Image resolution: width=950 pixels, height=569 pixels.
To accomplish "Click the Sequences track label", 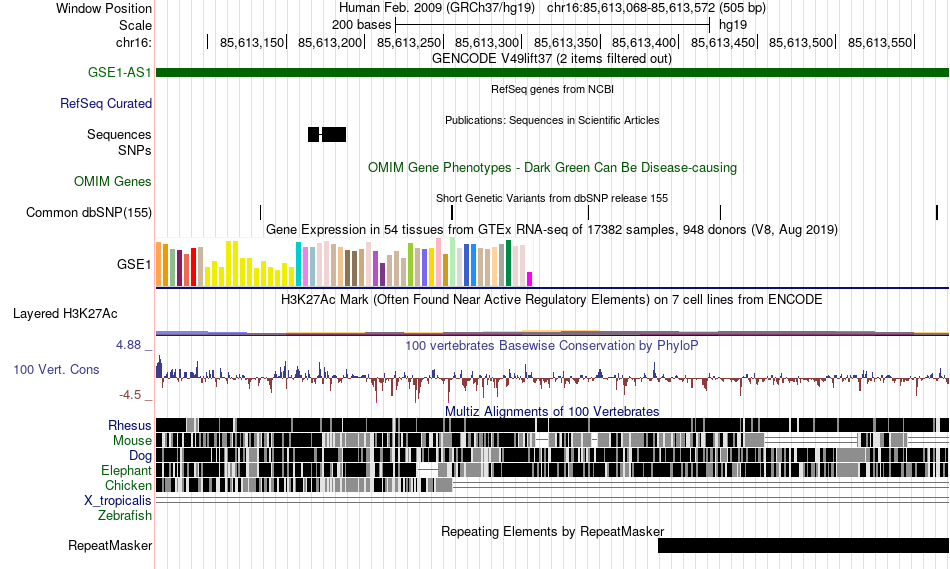I will (119, 135).
